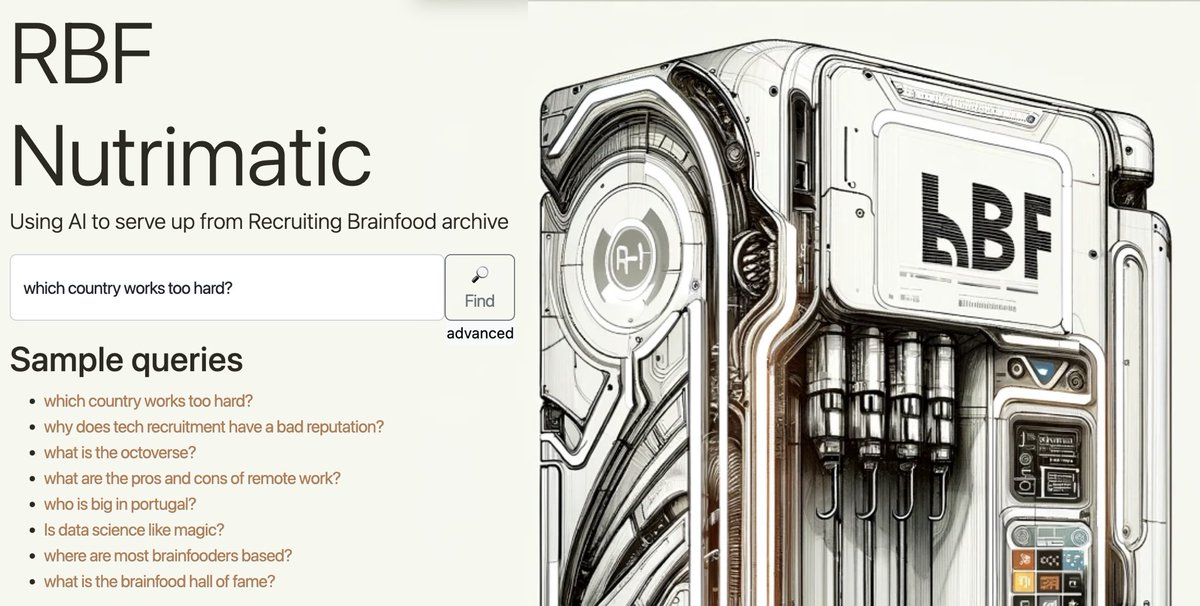Open the advanced search link
Screen dimensions: 1200x606
480,333
